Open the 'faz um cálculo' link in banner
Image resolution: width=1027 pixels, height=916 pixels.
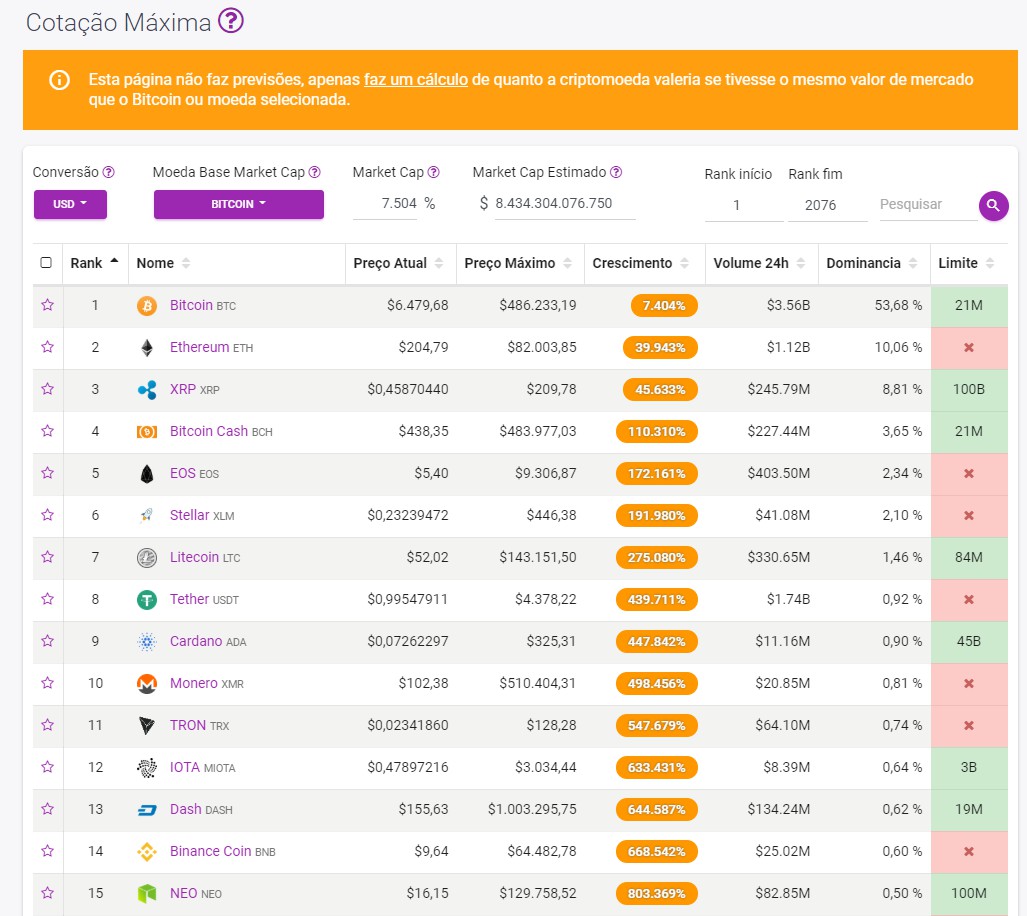416,80
